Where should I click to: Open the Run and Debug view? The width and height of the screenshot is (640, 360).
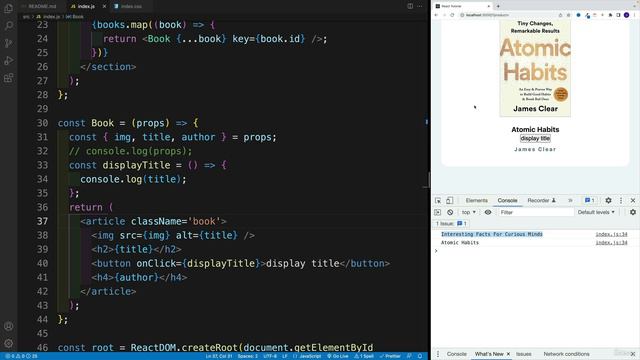click(x=8, y=61)
